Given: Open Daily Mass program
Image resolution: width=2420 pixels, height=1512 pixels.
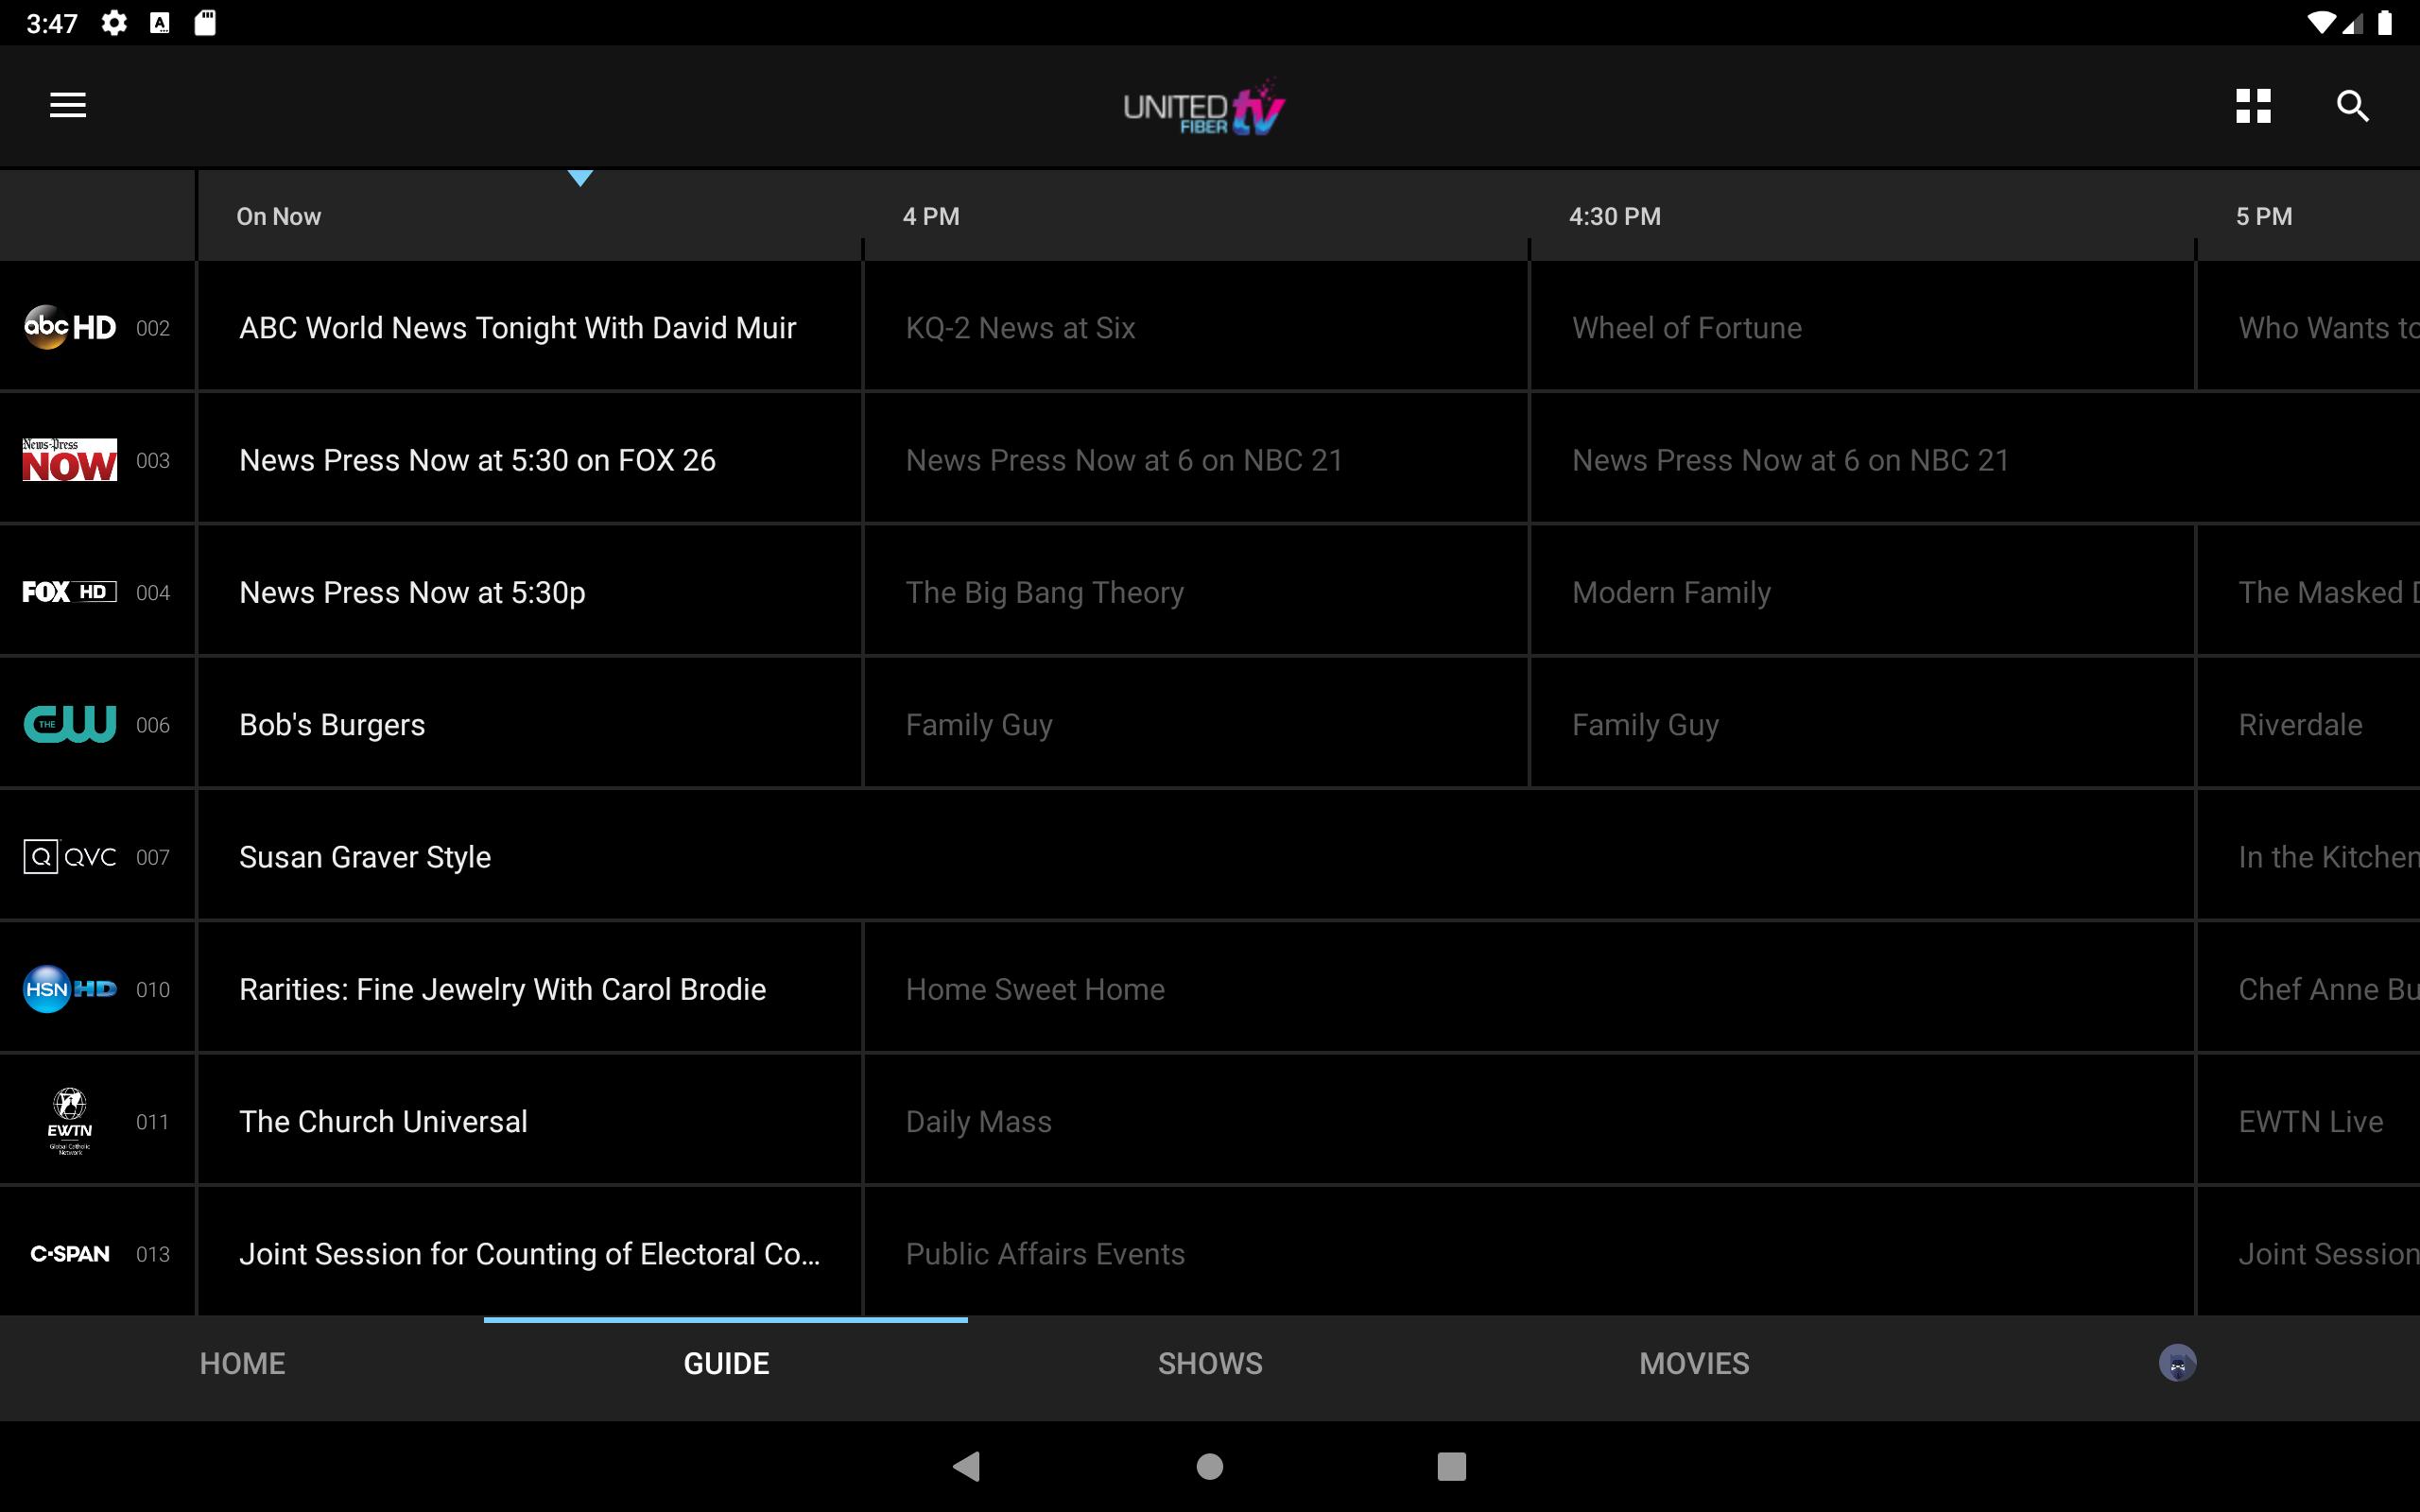Looking at the screenshot, I should (1529, 1121).
